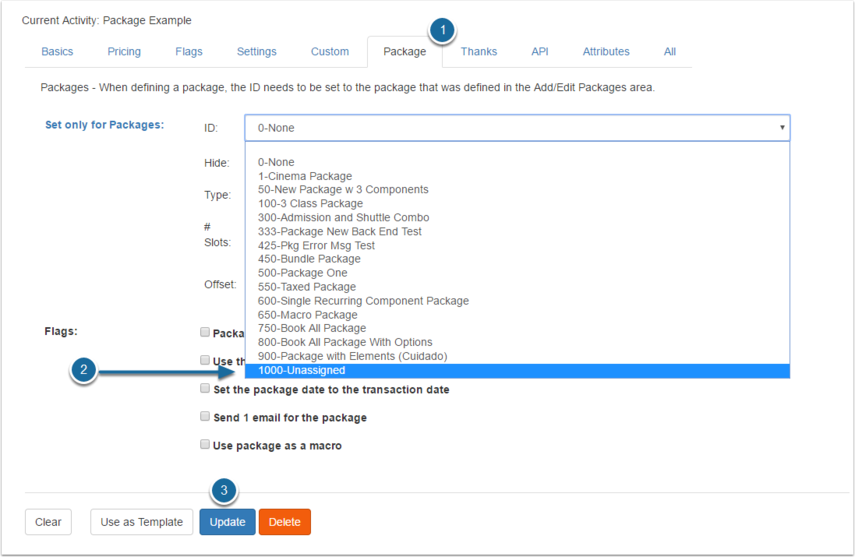The height and width of the screenshot is (557, 855).
Task: Open the Attributes tab
Action: [x=606, y=51]
